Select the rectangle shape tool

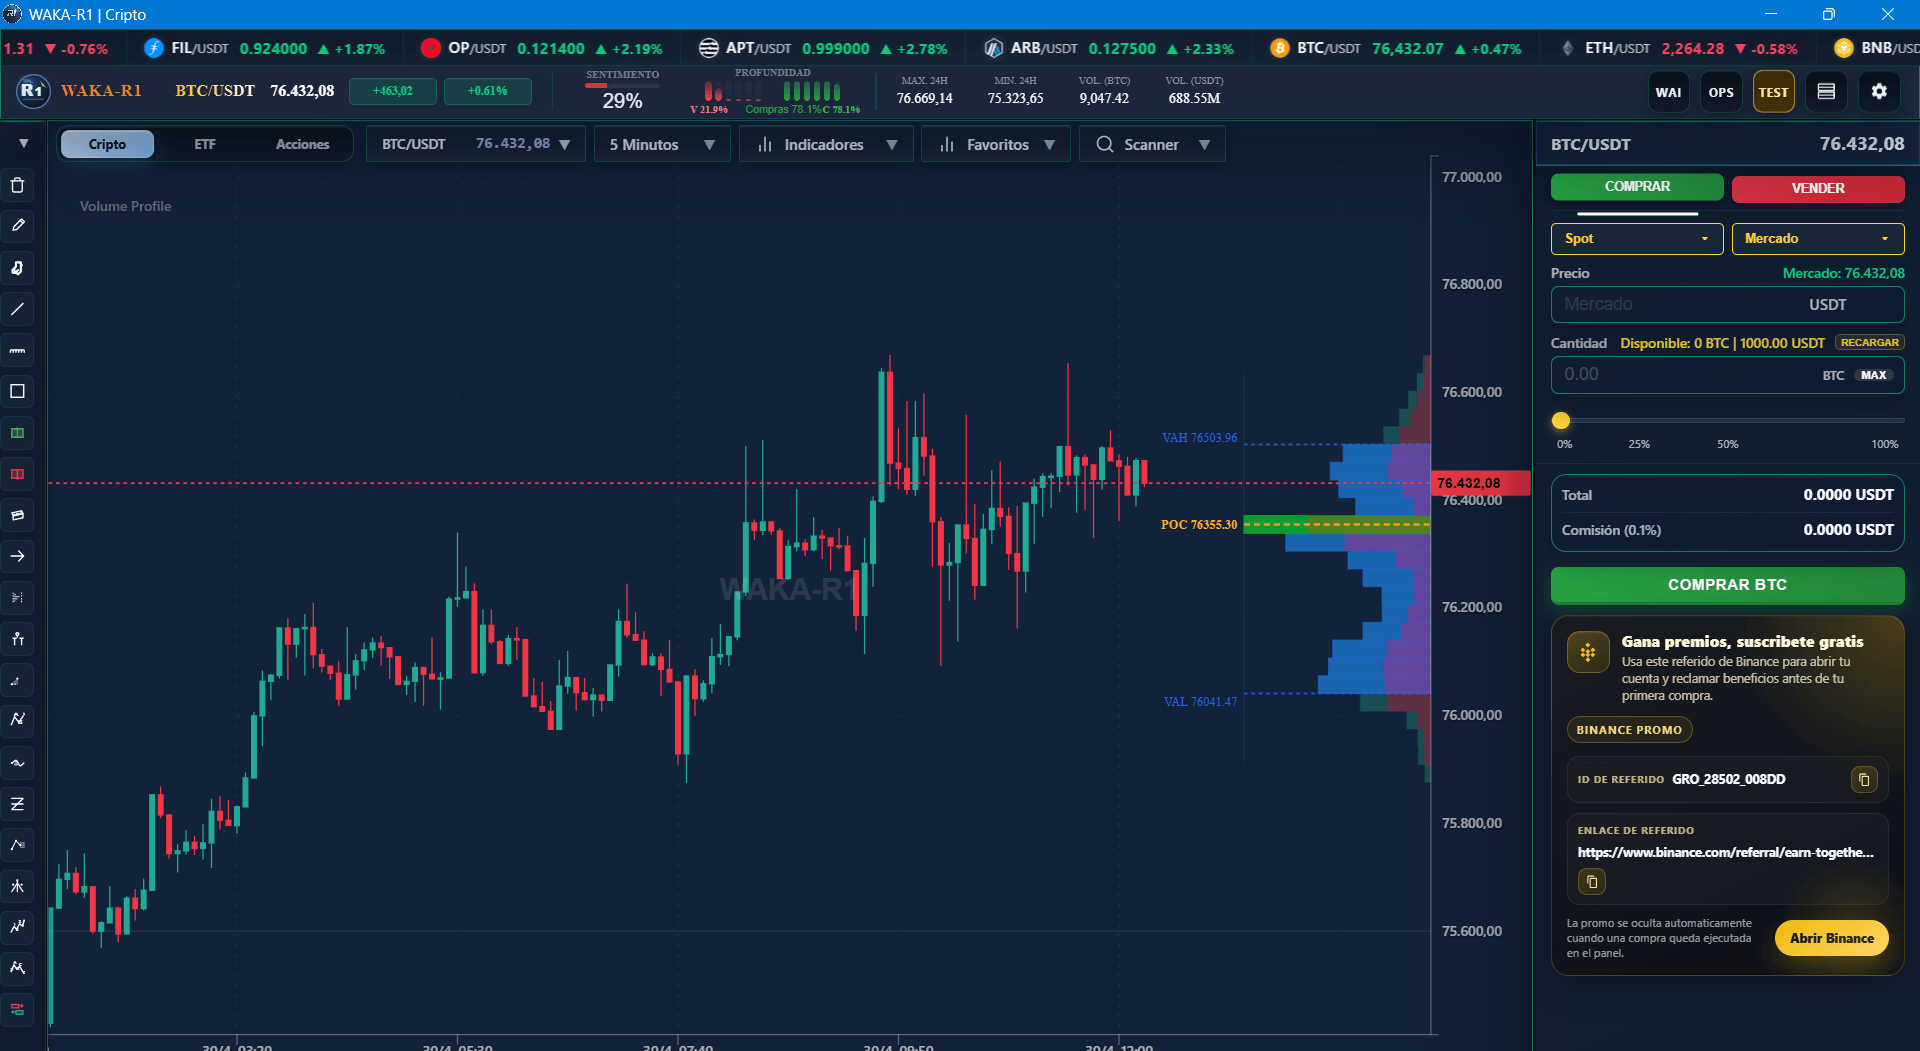[17, 391]
